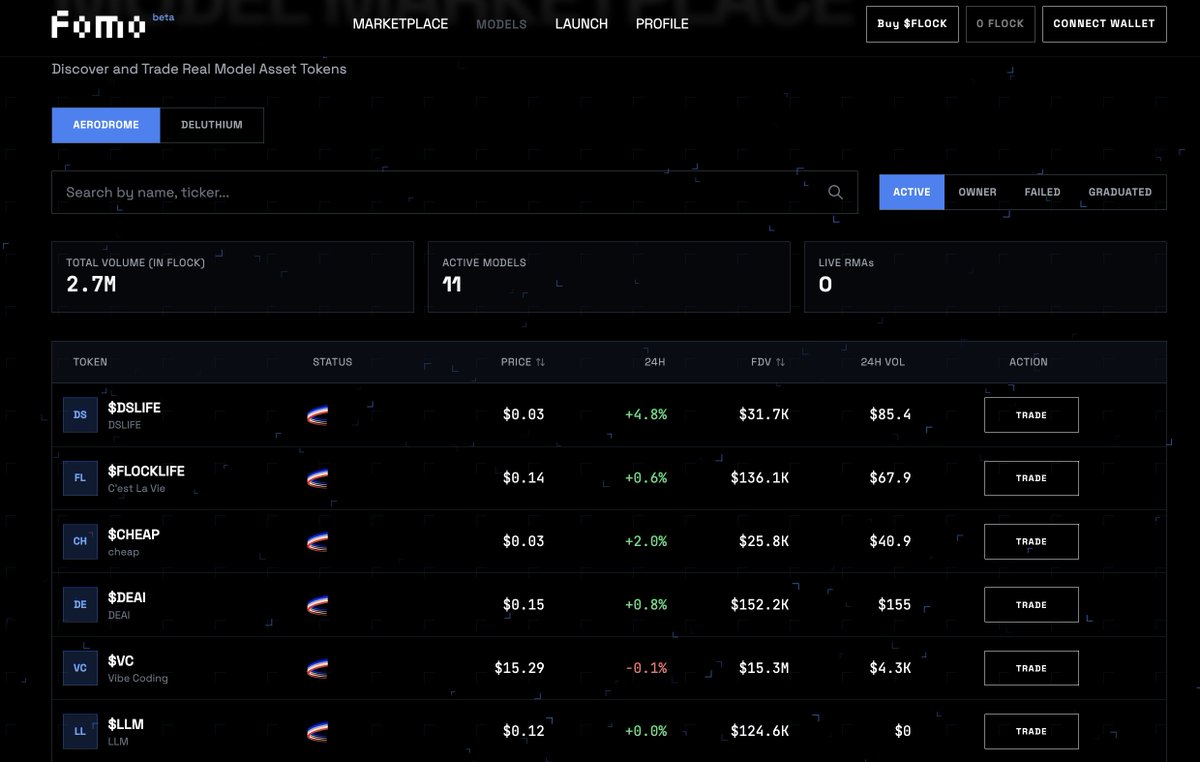Screen dimensions: 1200x762
Task: Click the DE avatar for $DEAI
Action: click(80, 605)
